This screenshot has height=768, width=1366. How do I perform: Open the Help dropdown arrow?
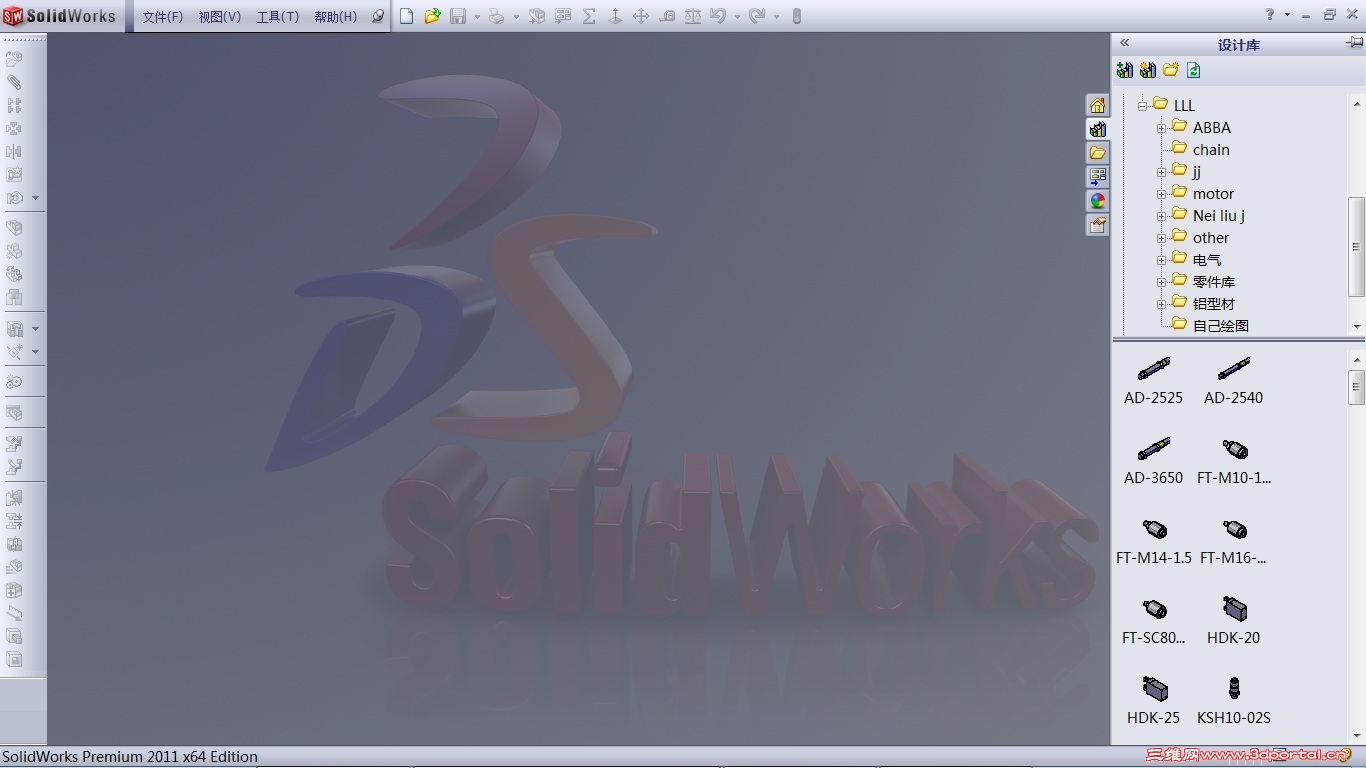tap(1287, 15)
